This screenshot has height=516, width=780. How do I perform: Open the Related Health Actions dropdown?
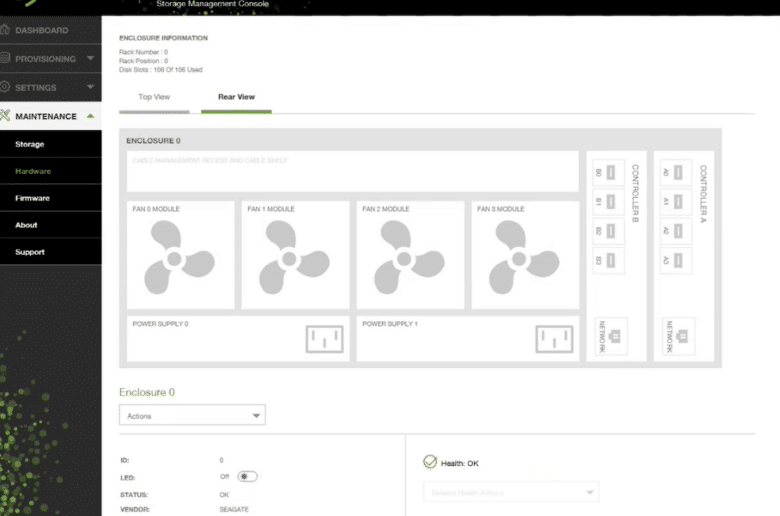511,492
